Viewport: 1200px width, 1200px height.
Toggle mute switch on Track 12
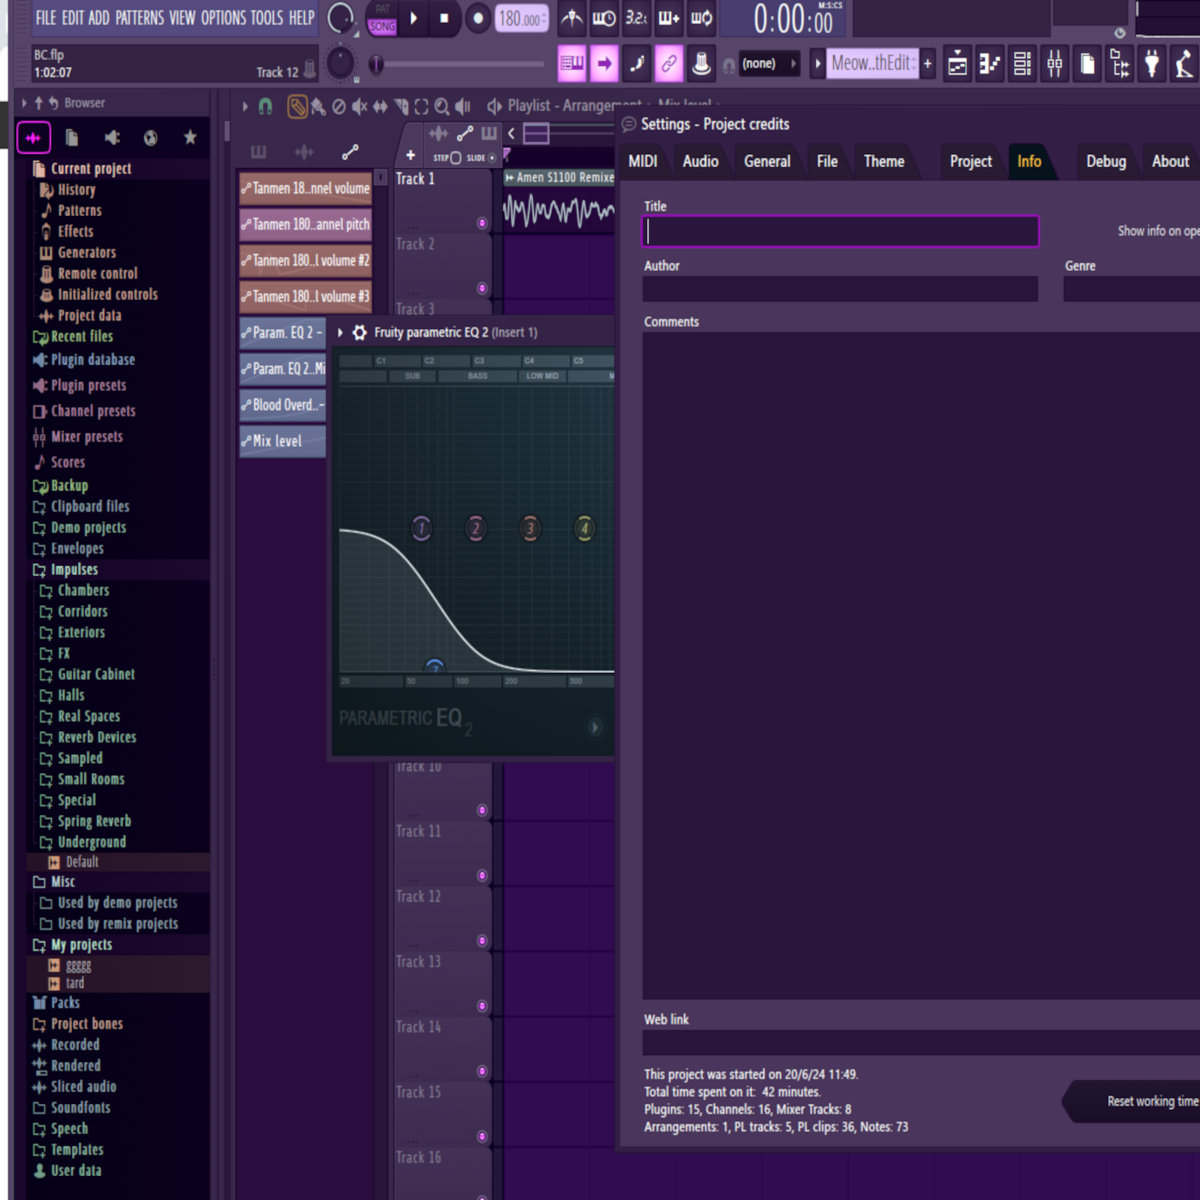pyautogui.click(x=482, y=941)
